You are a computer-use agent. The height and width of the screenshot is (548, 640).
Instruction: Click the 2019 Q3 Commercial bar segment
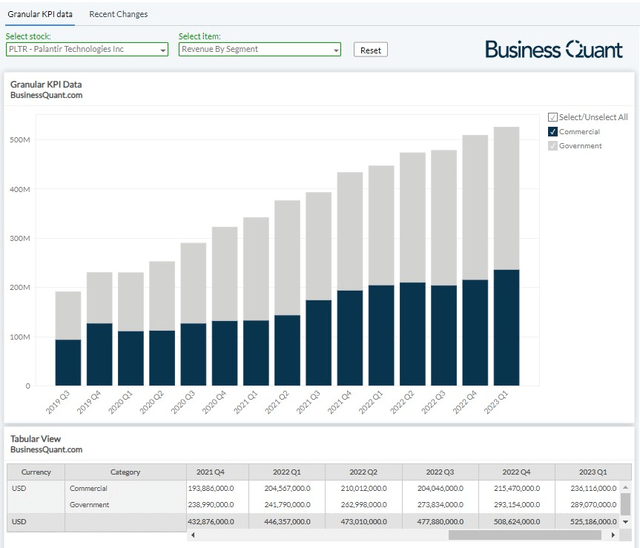pos(68,362)
